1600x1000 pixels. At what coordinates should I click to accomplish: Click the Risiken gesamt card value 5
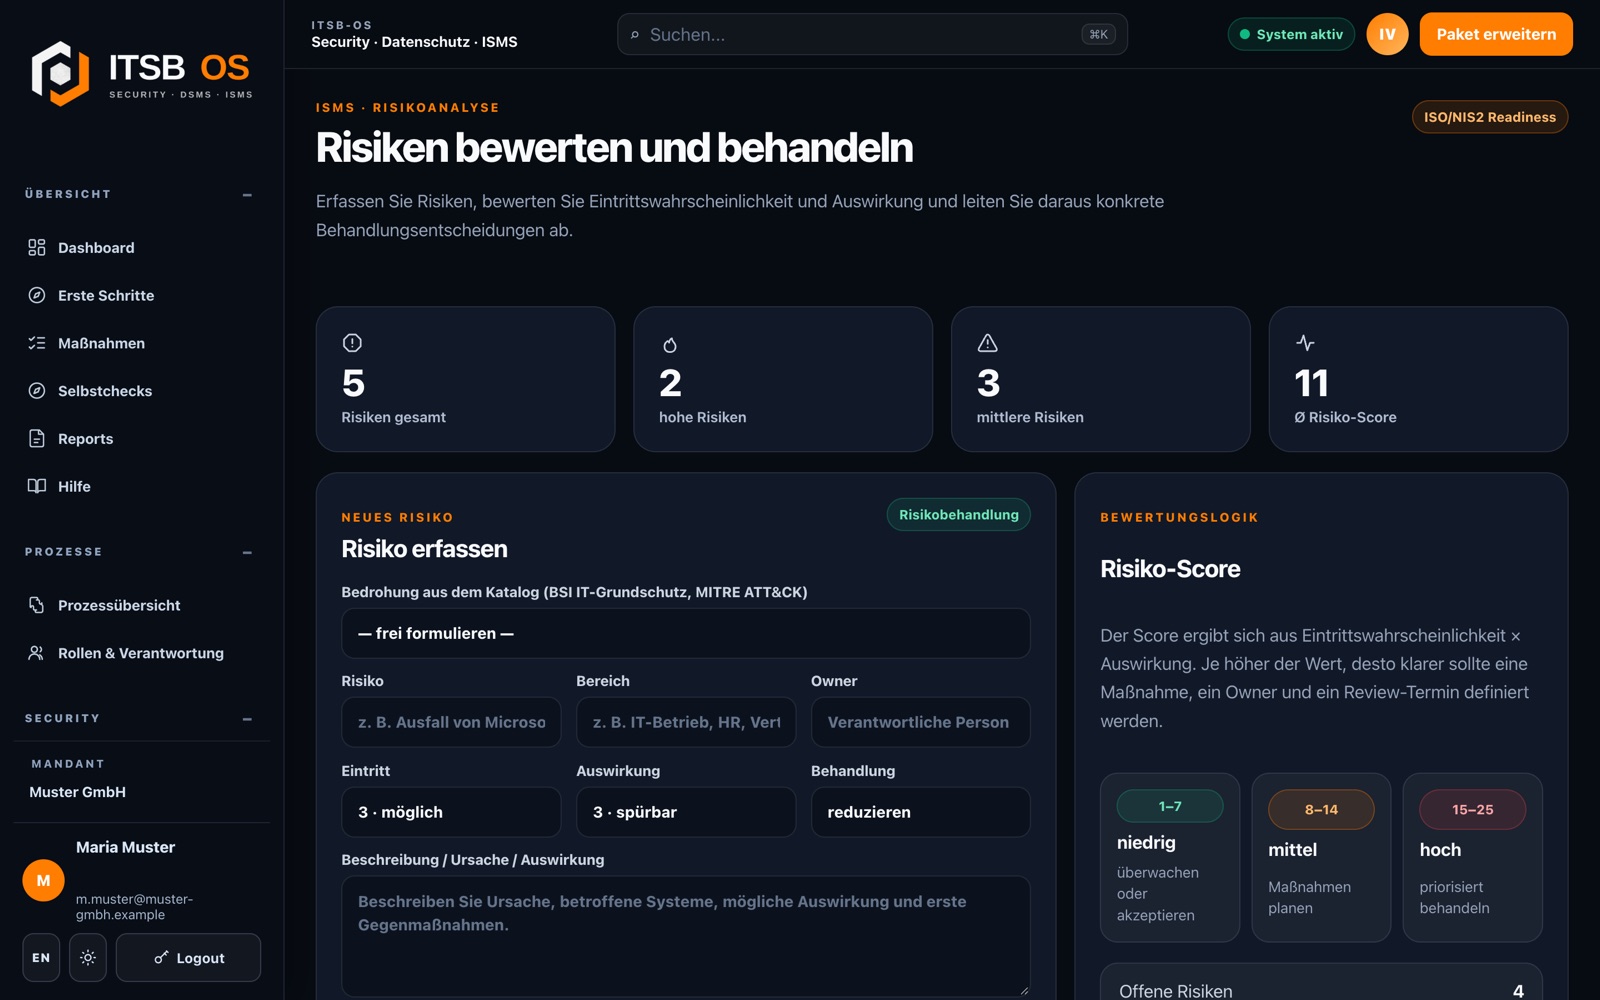[353, 383]
